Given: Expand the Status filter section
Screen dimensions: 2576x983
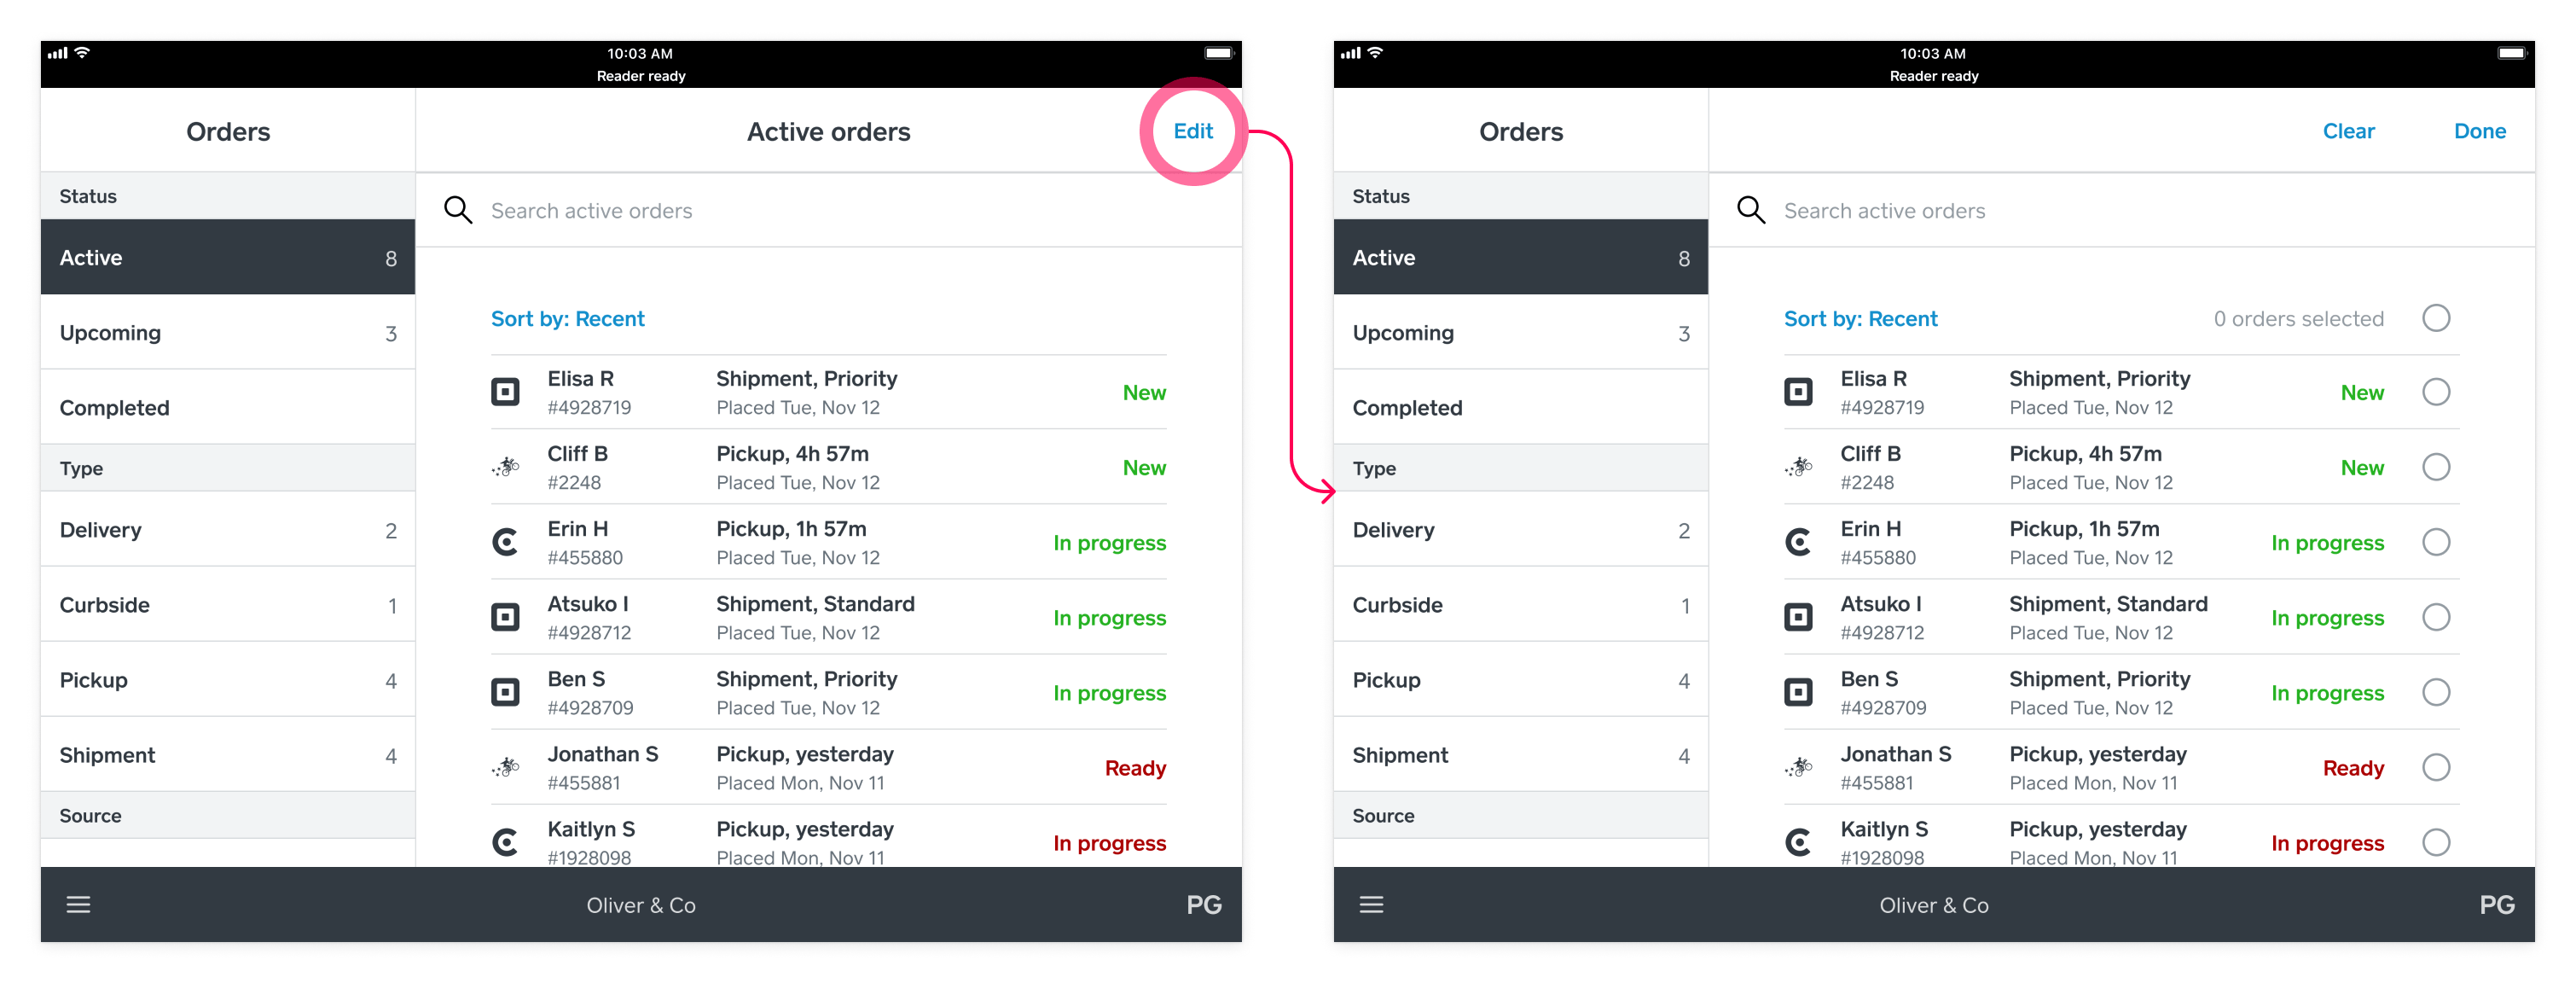Looking at the screenshot, I should pyautogui.click(x=229, y=194).
